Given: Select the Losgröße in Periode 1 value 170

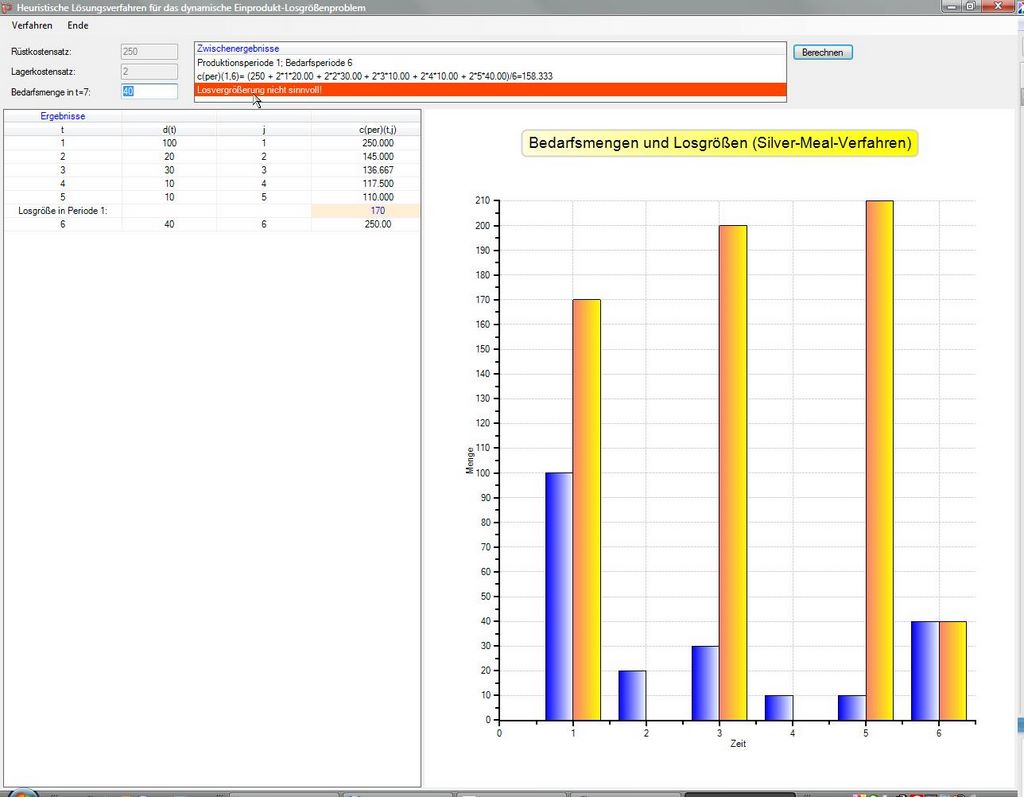Looking at the screenshot, I should (x=377, y=211).
